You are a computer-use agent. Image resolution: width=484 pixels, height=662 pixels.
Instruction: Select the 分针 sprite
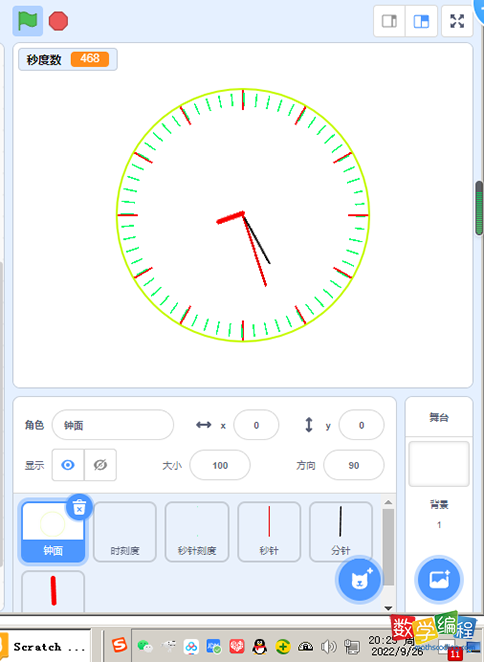click(x=341, y=532)
